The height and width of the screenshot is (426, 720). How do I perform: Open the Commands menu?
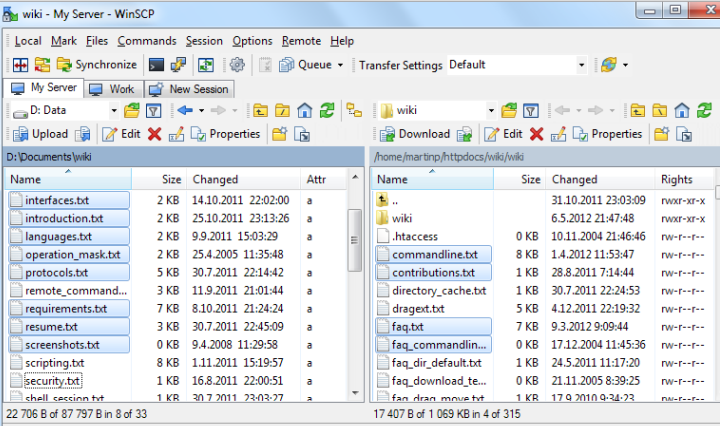point(147,41)
